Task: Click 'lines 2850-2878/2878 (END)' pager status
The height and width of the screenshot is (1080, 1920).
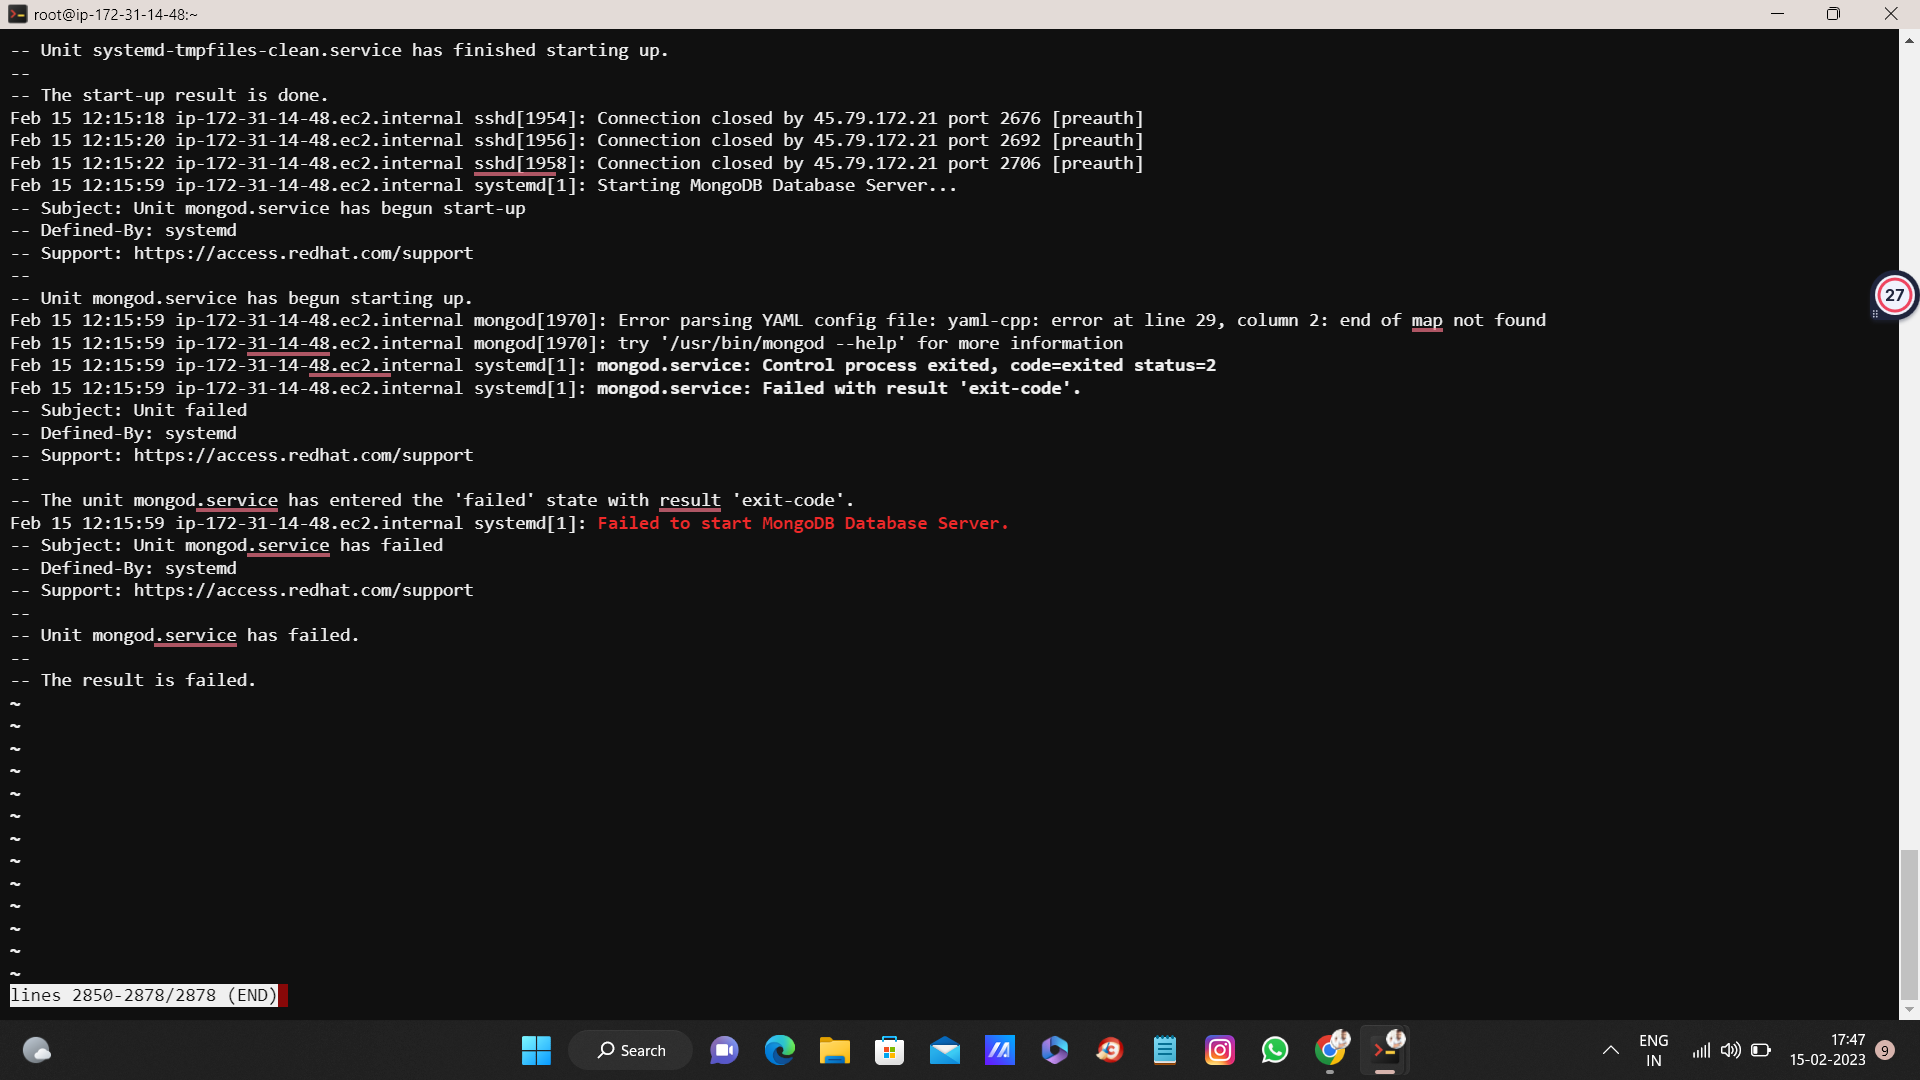Action: point(144,995)
